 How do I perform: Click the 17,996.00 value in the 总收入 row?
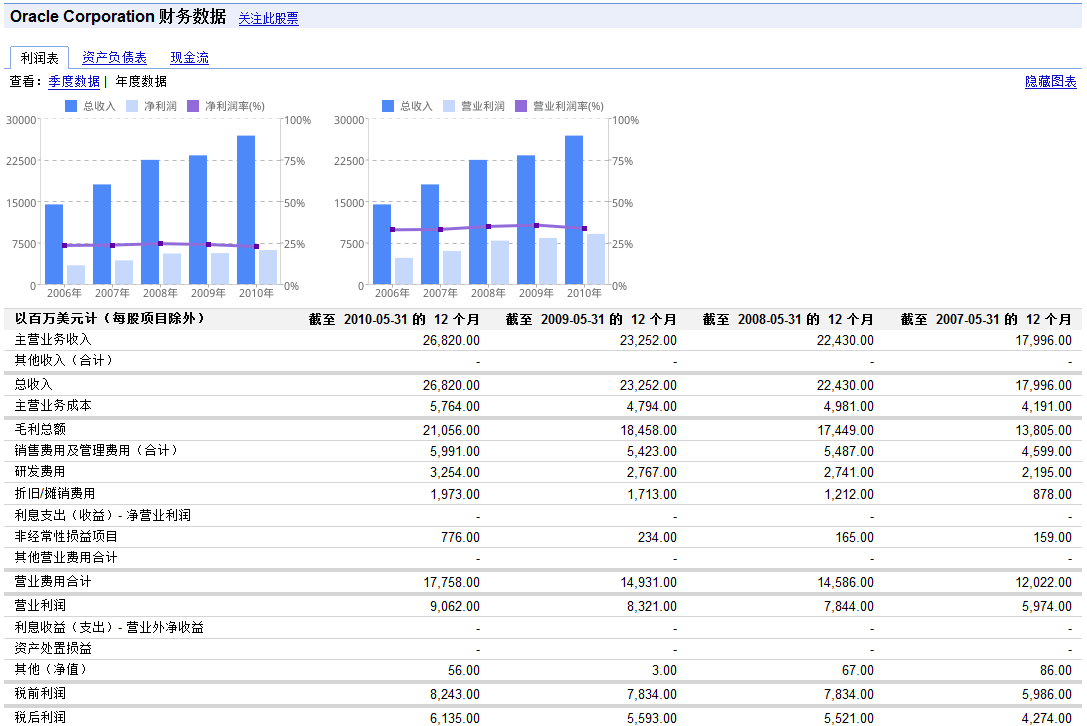tap(1043, 385)
